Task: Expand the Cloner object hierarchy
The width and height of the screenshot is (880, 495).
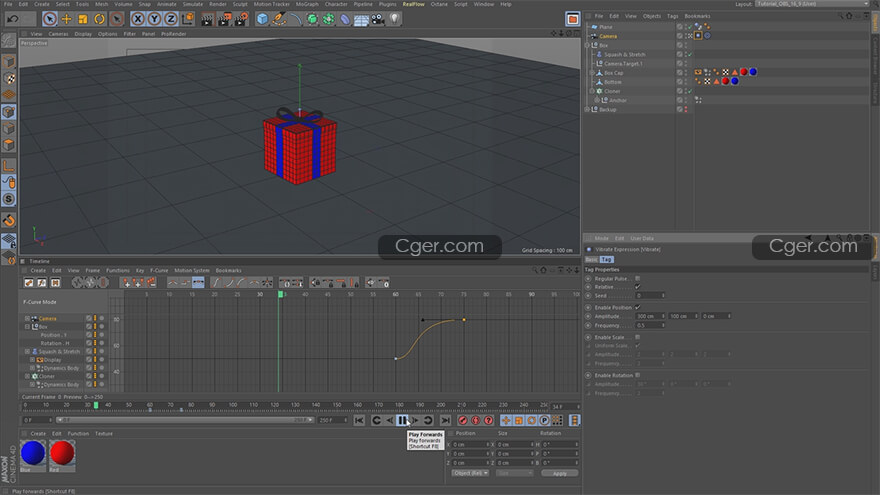Action: pos(592,91)
